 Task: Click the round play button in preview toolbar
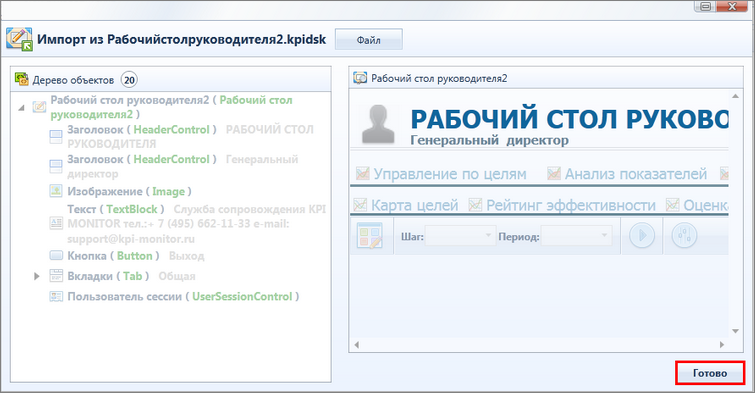click(x=642, y=236)
